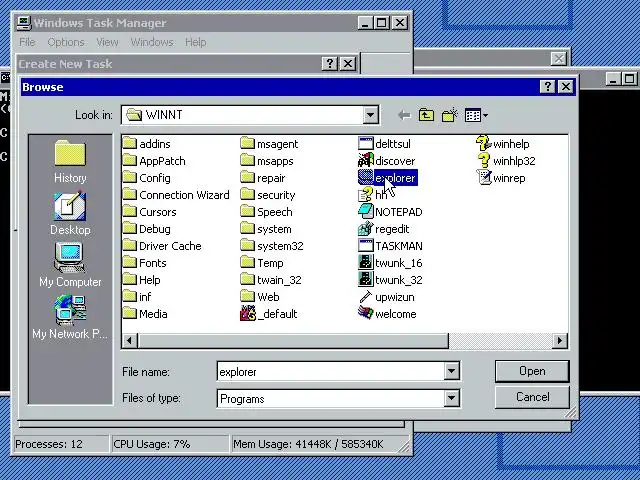Image resolution: width=640 pixels, height=480 pixels.
Task: Select the NOTEPAD program
Action: click(390, 212)
